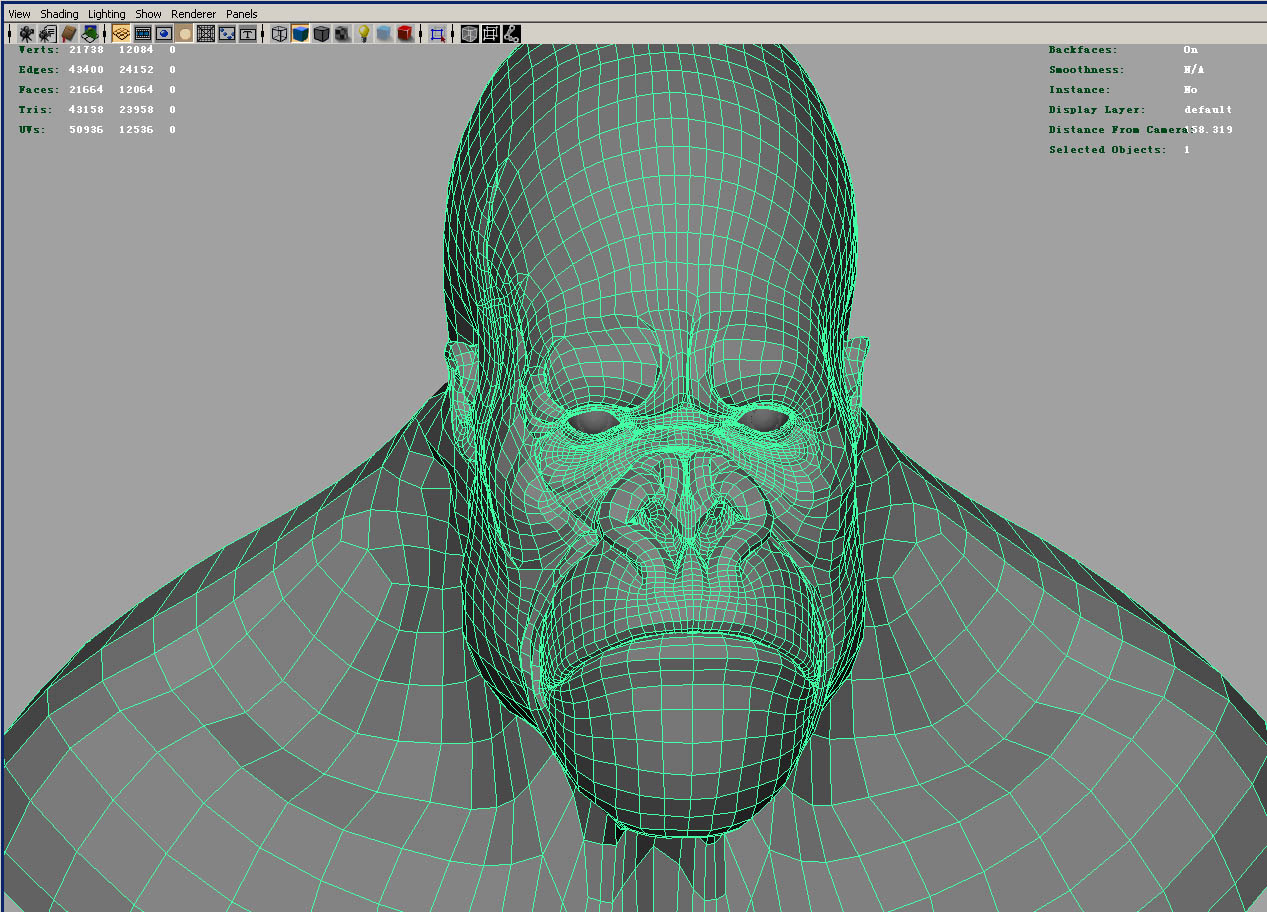
Task: Click the selected Verts value "12084"
Action: (137, 49)
